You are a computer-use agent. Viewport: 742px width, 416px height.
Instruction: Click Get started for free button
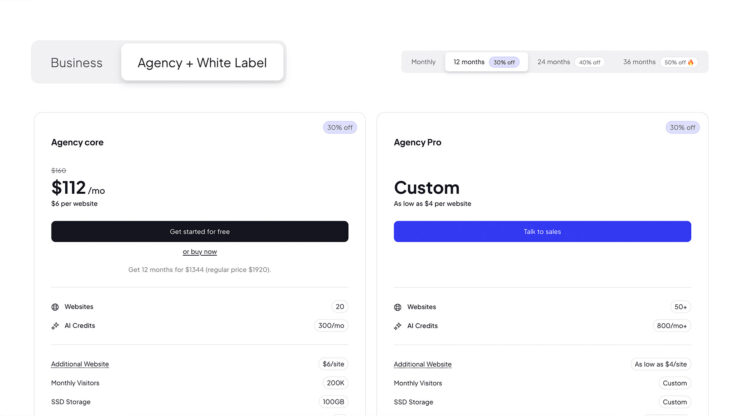[200, 231]
